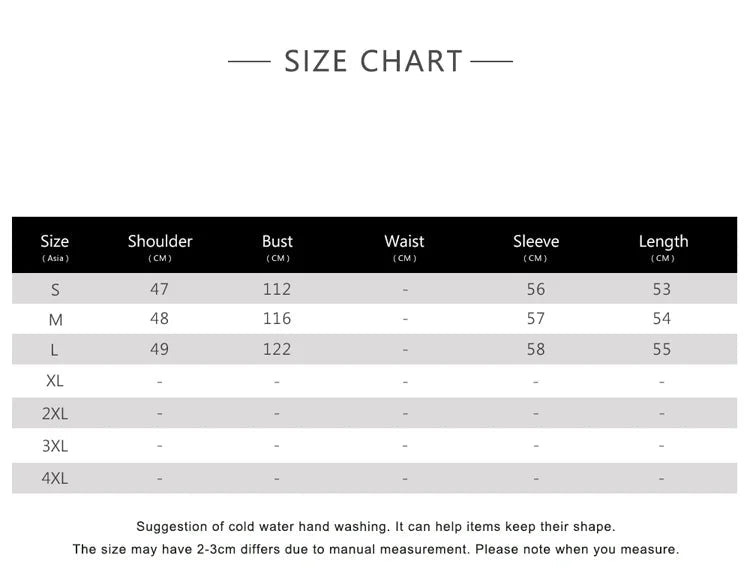The height and width of the screenshot is (585, 750).
Task: Select the Bust column header
Action: 277,246
